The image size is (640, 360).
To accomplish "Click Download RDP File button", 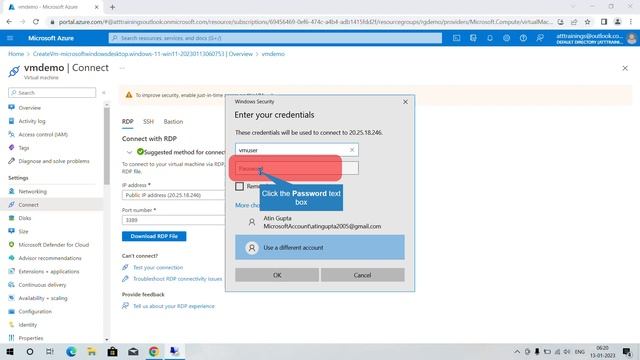I will [154, 236].
